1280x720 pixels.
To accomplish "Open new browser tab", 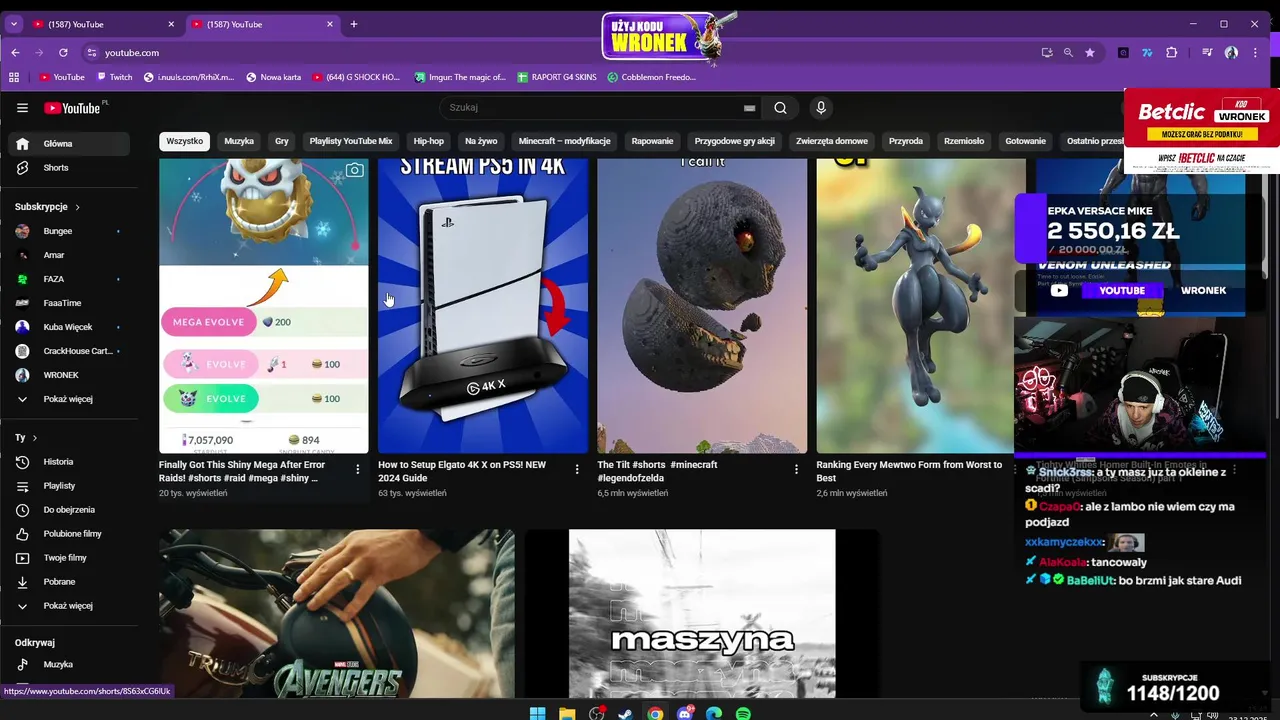I will click(354, 24).
